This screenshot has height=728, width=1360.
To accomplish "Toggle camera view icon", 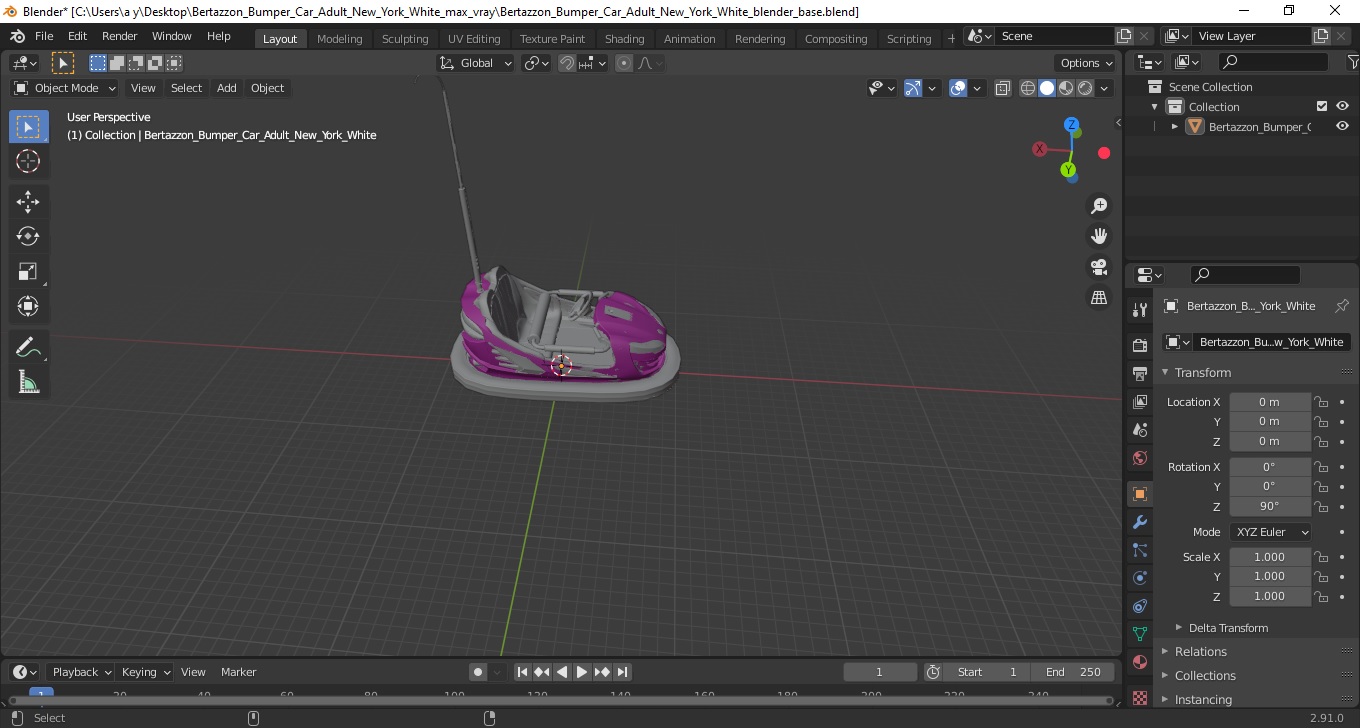I will click(1099, 267).
